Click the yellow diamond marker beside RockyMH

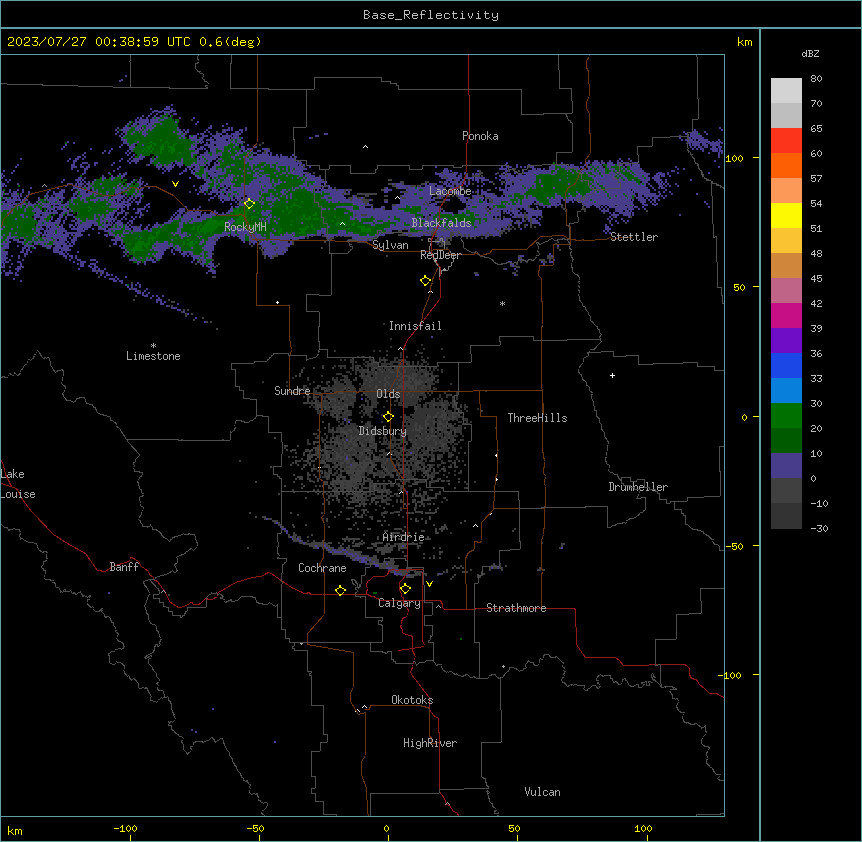click(x=249, y=204)
